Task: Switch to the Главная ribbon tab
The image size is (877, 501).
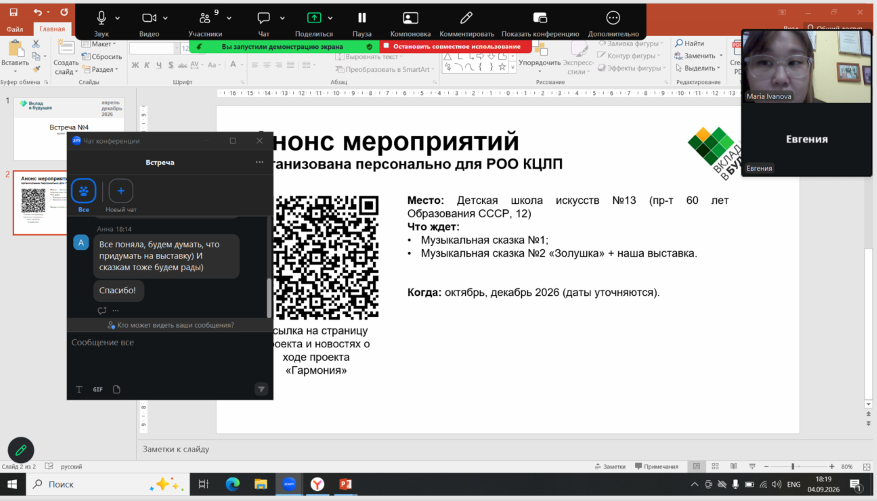Action: point(52,29)
